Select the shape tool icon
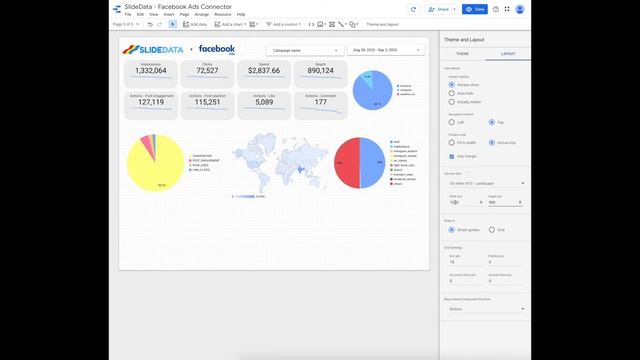640x360 pixels. 353,24
